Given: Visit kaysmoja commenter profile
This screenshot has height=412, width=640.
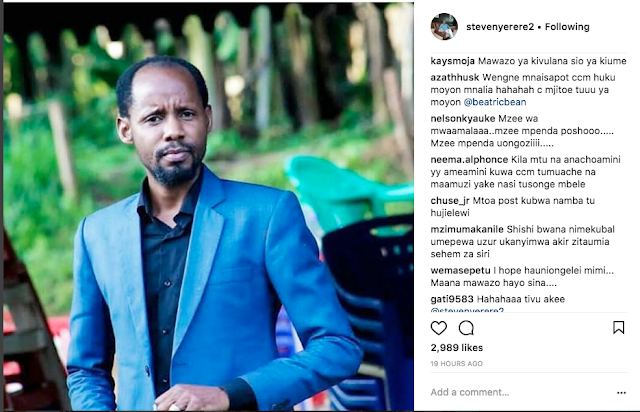Looking at the screenshot, I should coord(452,61).
